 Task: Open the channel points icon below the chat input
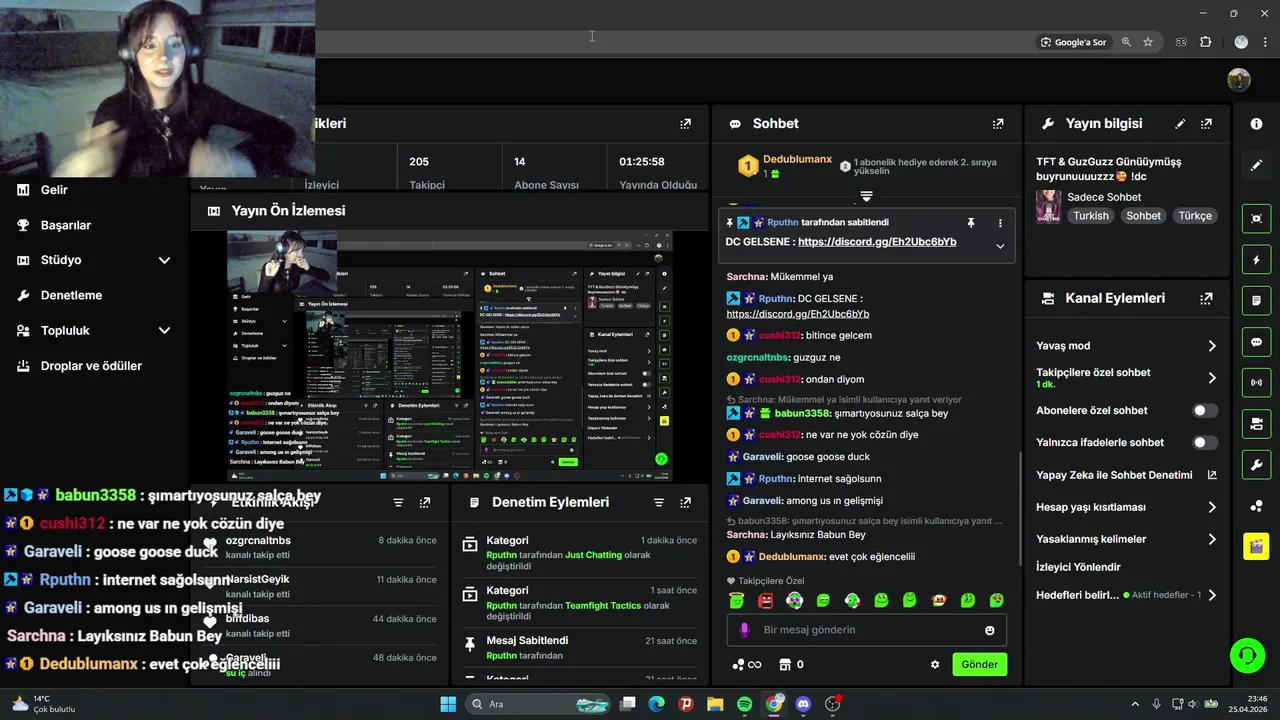pyautogui.click(x=747, y=664)
